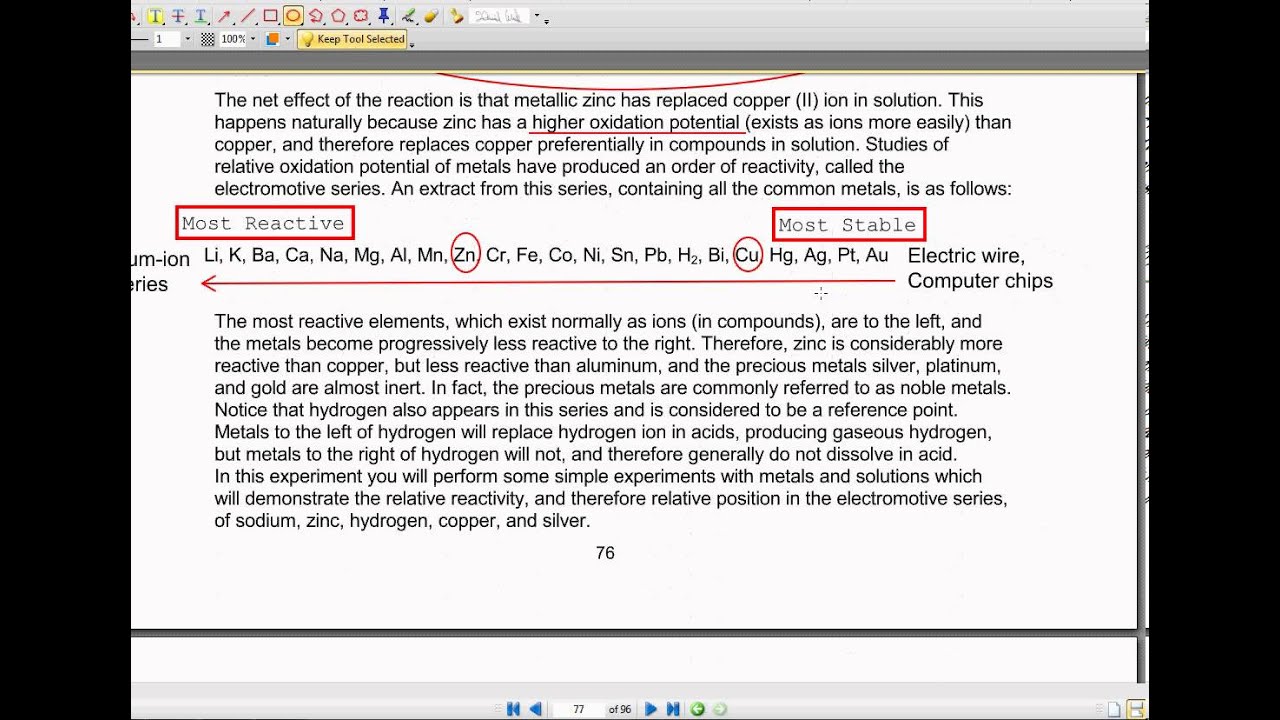Open the stamp selection dropdown arrow
The image size is (1280, 720).
click(537, 16)
